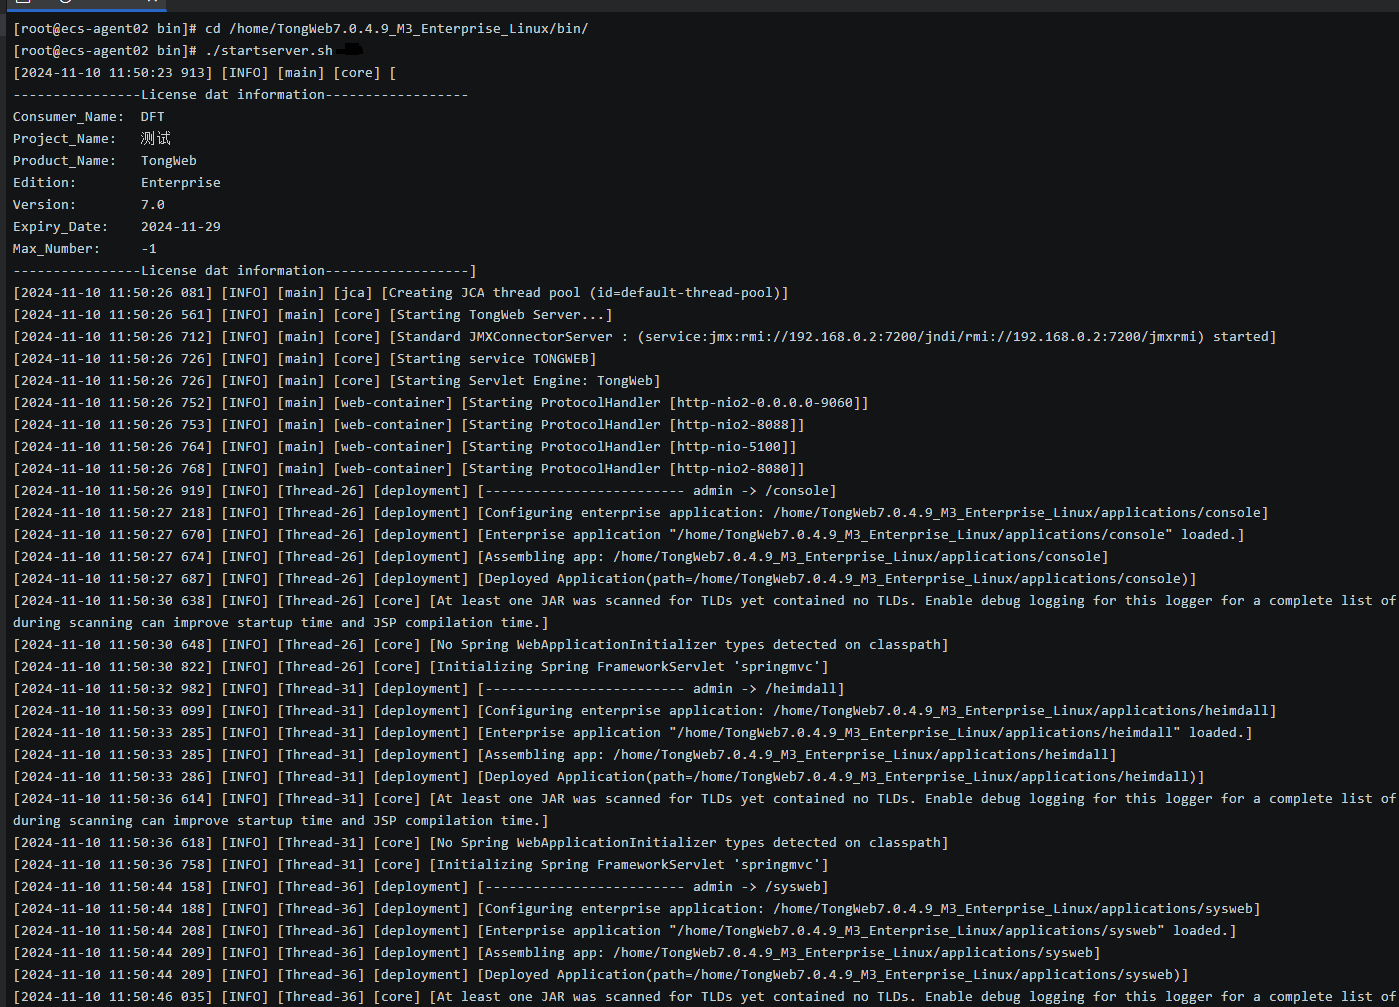Click 'Deployed Application' line for applications/heimdall

(841, 776)
